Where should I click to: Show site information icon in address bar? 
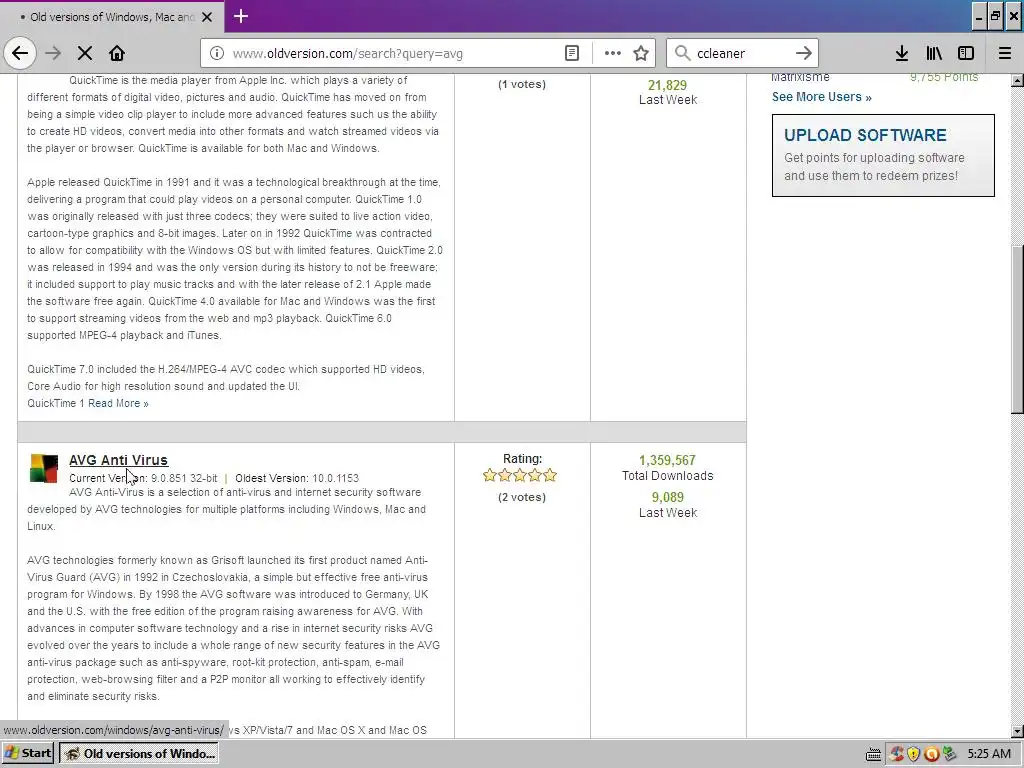217,53
